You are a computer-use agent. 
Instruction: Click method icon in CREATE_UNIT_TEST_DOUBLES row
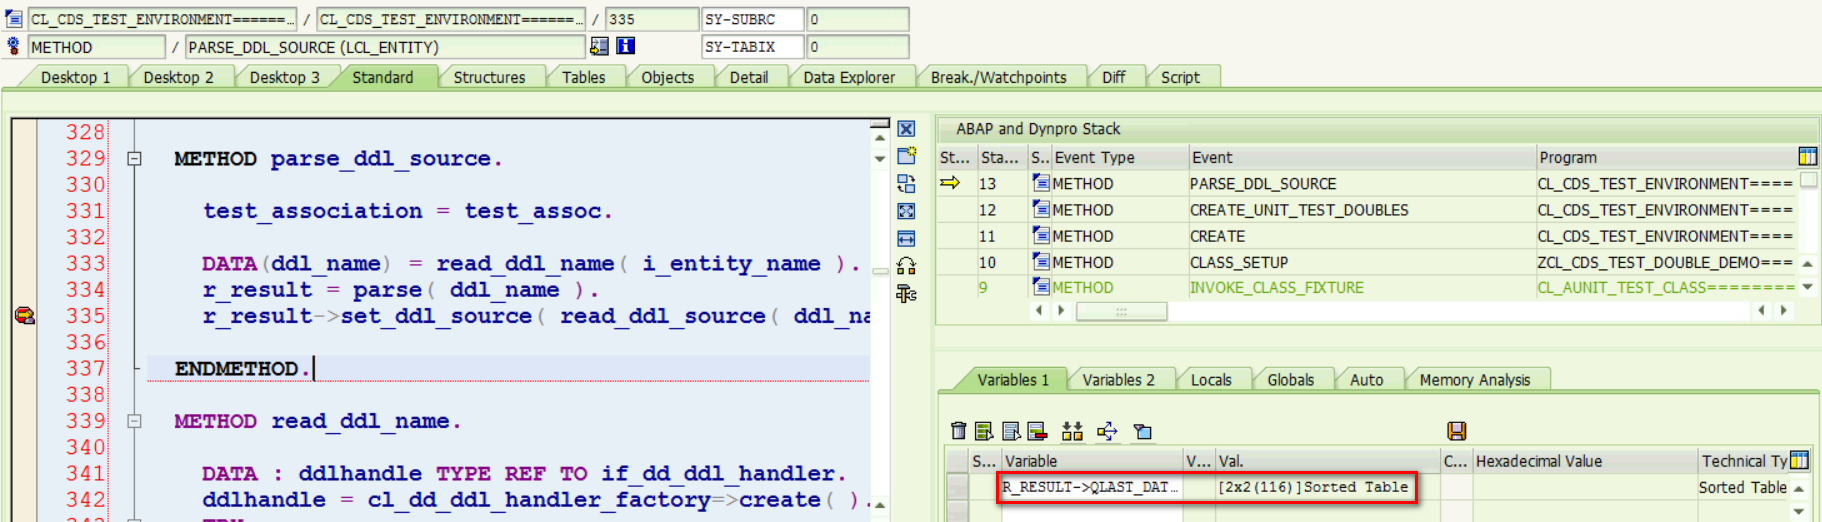1041,209
